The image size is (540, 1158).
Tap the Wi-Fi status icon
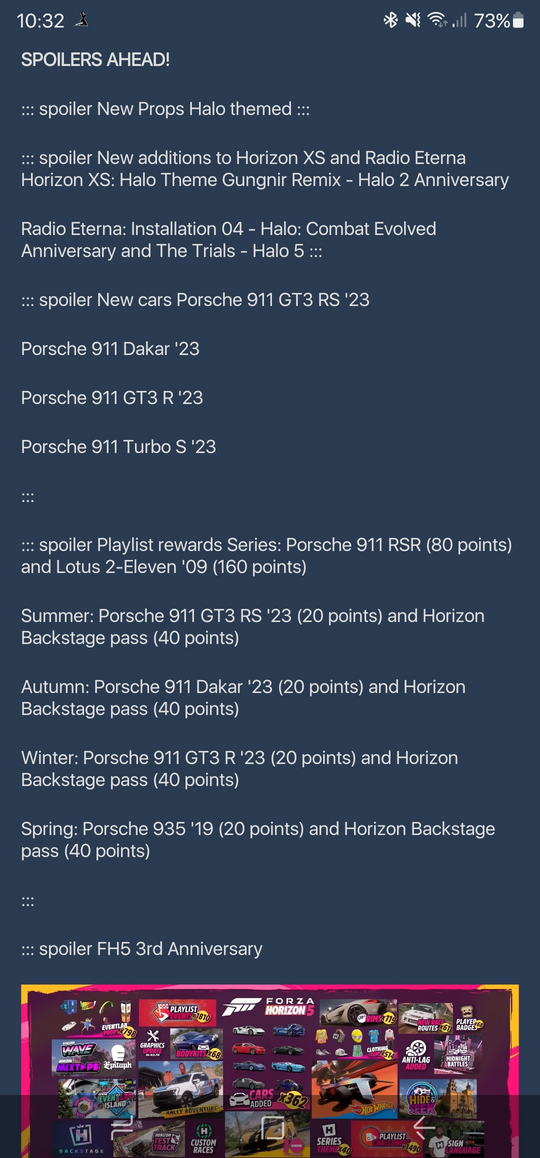437,21
